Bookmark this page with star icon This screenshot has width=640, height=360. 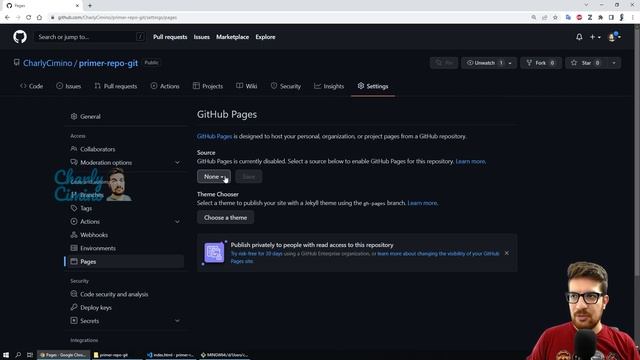click(555, 18)
